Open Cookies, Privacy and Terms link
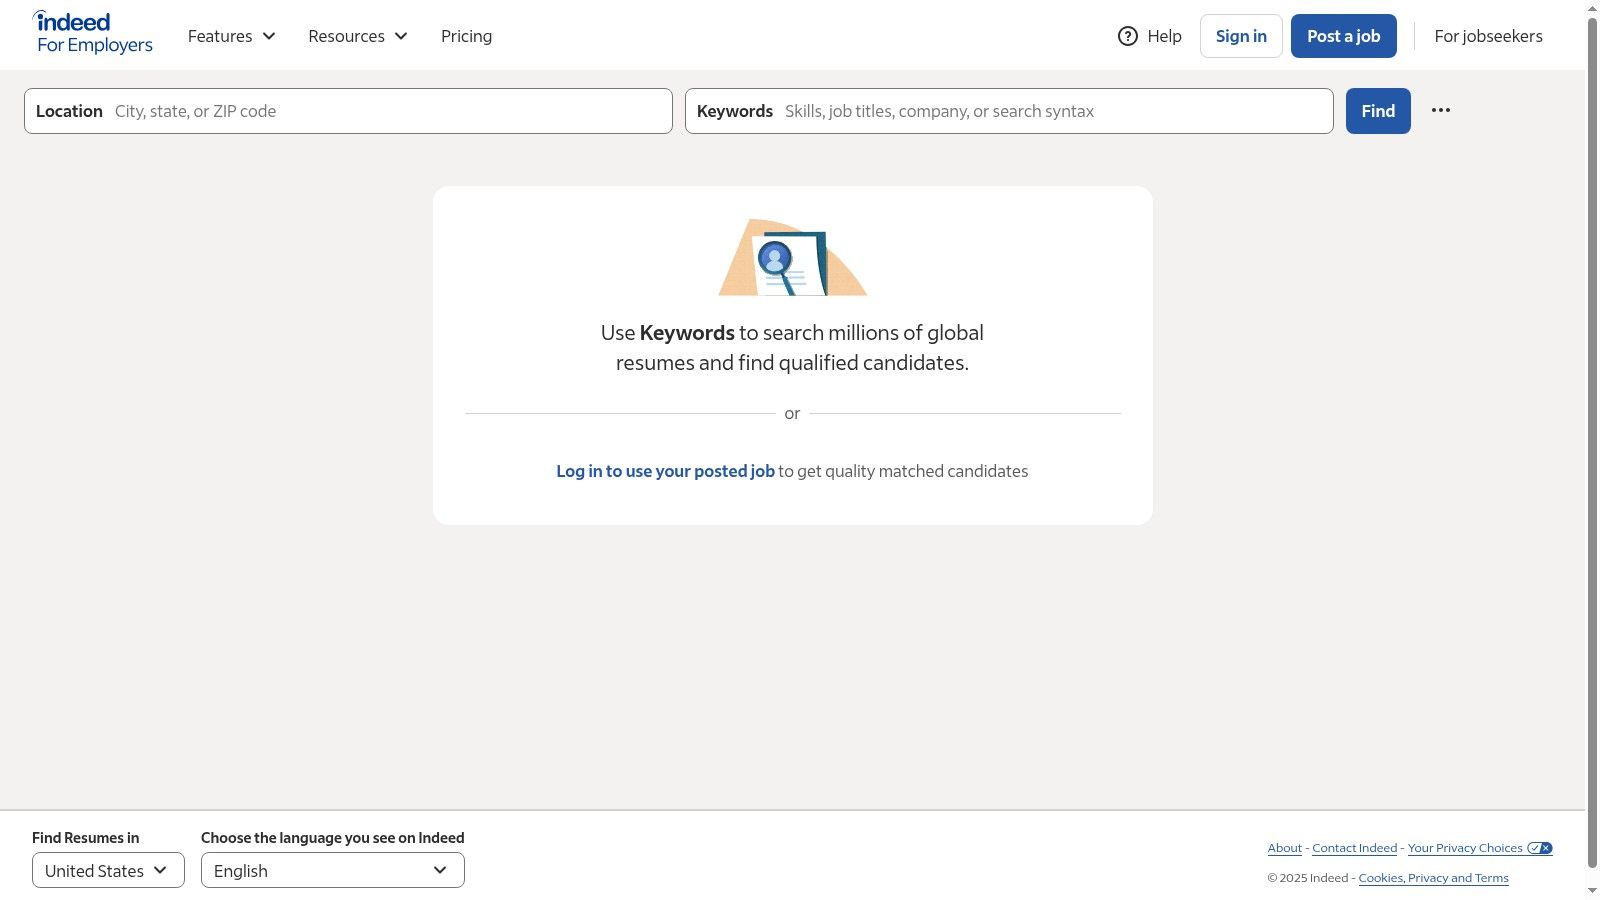The image size is (1600, 900). click(x=1434, y=878)
